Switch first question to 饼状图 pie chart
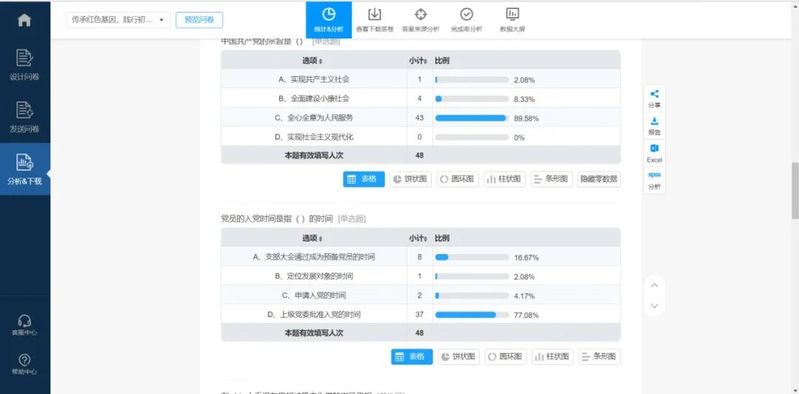799x394 pixels. (x=411, y=179)
